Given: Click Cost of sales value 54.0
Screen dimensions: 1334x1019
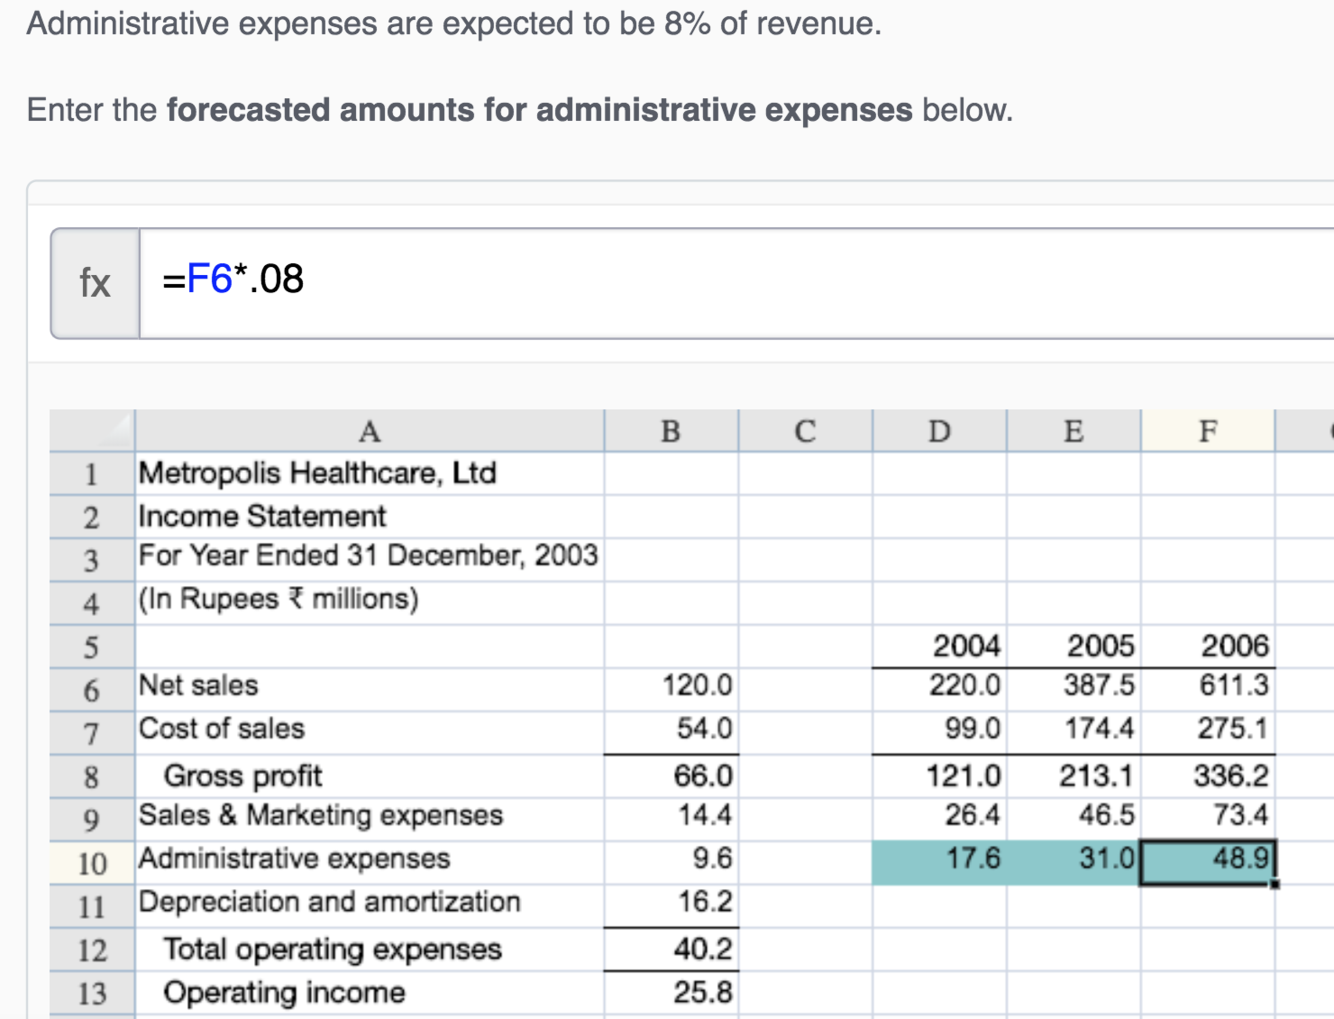Looking at the screenshot, I should pyautogui.click(x=671, y=732).
